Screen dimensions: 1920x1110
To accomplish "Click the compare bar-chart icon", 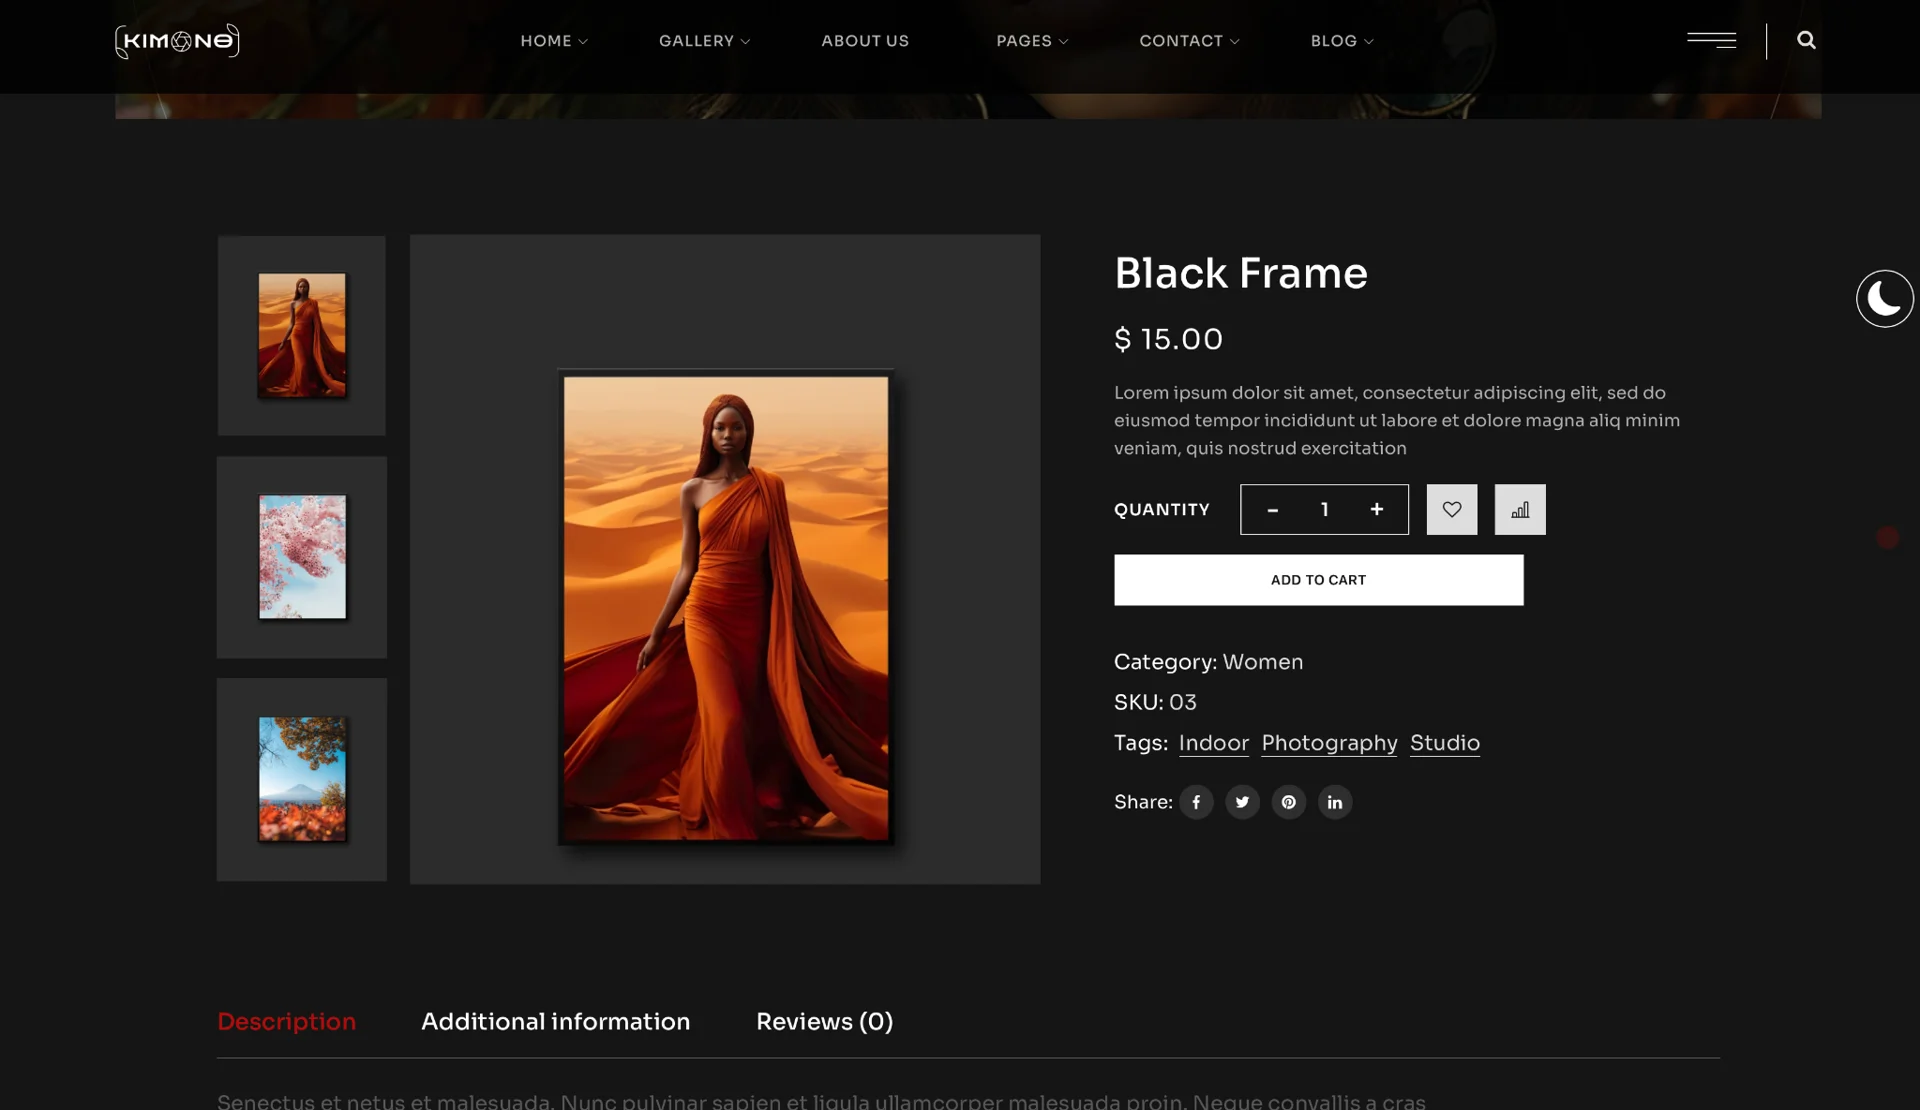I will point(1520,510).
